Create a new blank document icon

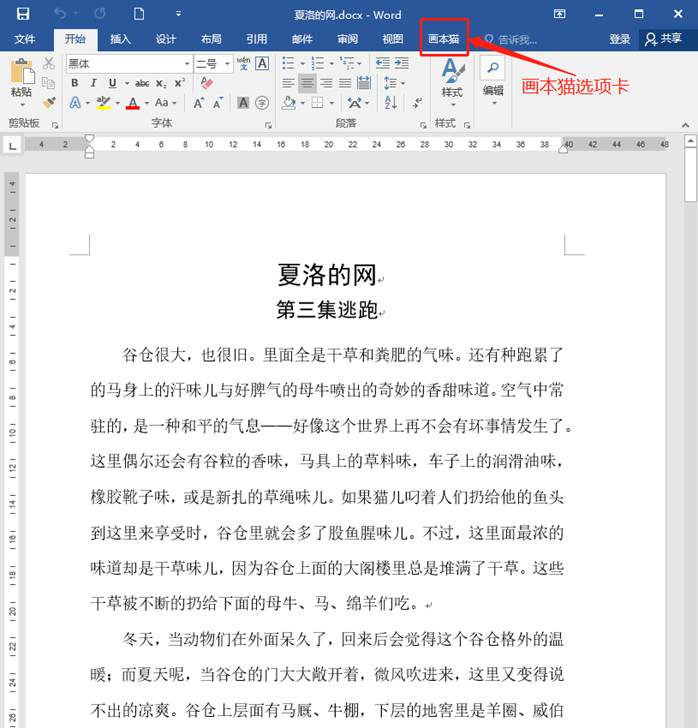138,13
